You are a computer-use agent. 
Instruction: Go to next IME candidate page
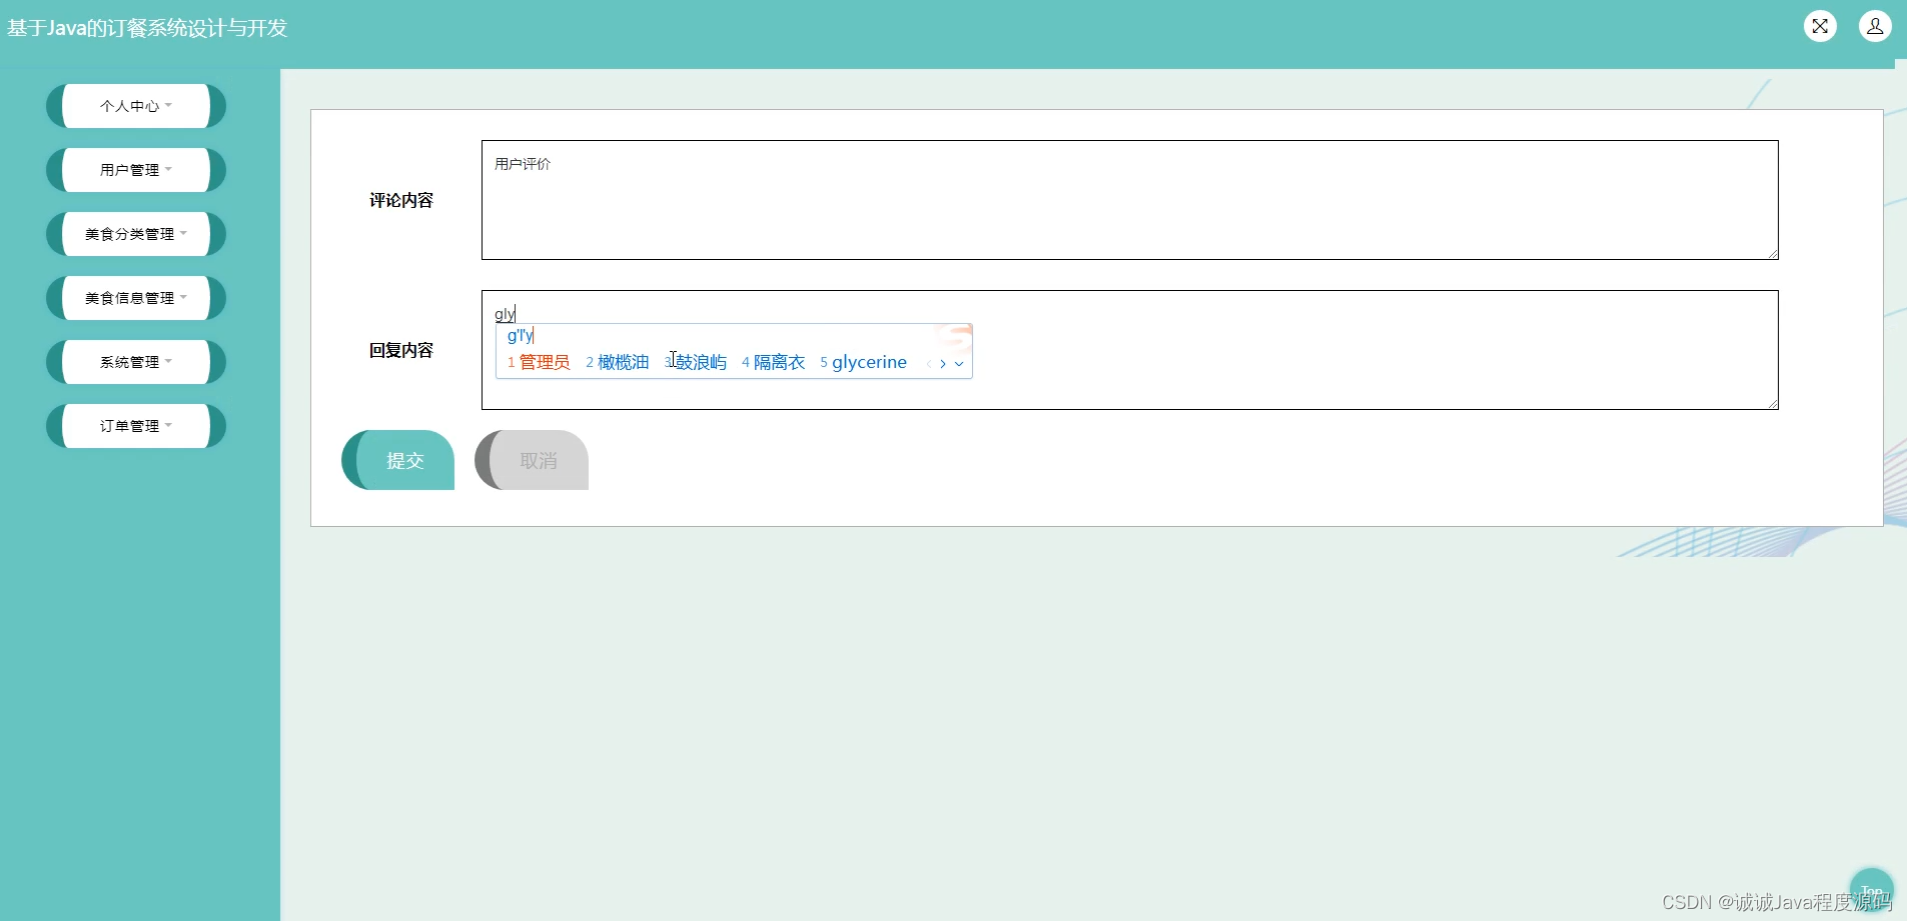point(943,364)
